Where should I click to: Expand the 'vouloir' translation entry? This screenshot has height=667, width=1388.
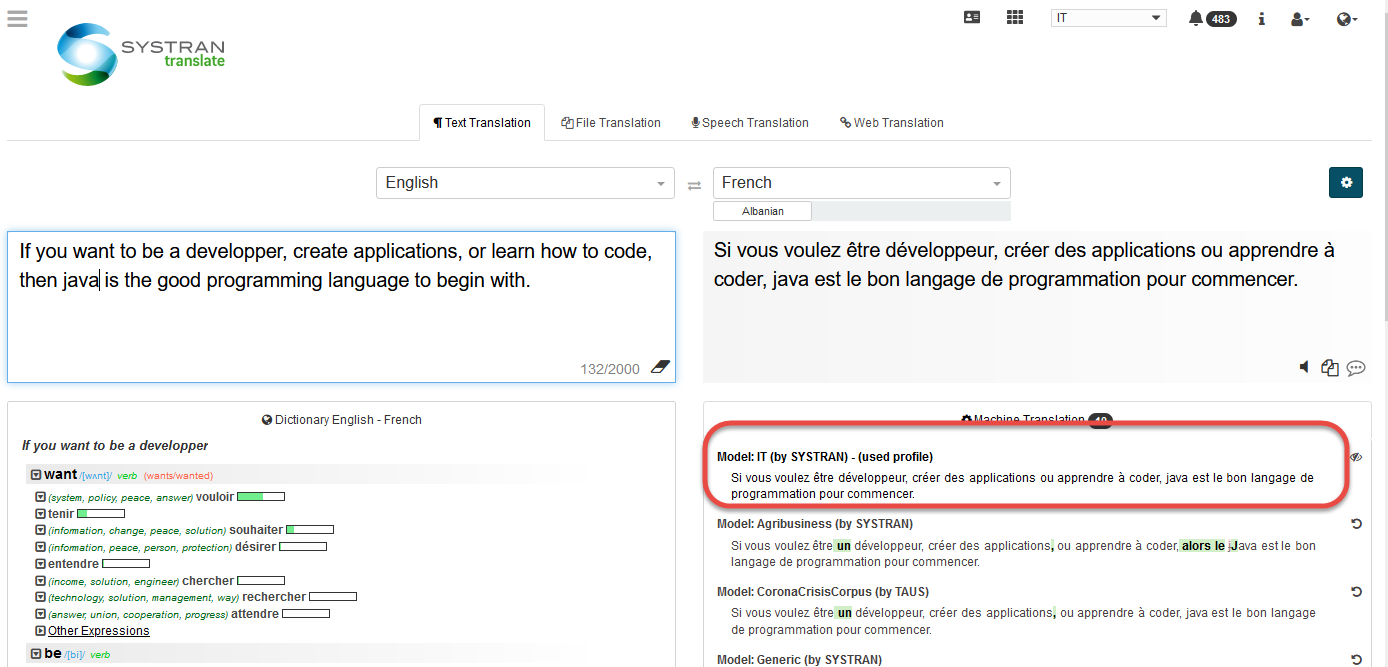click(40, 497)
